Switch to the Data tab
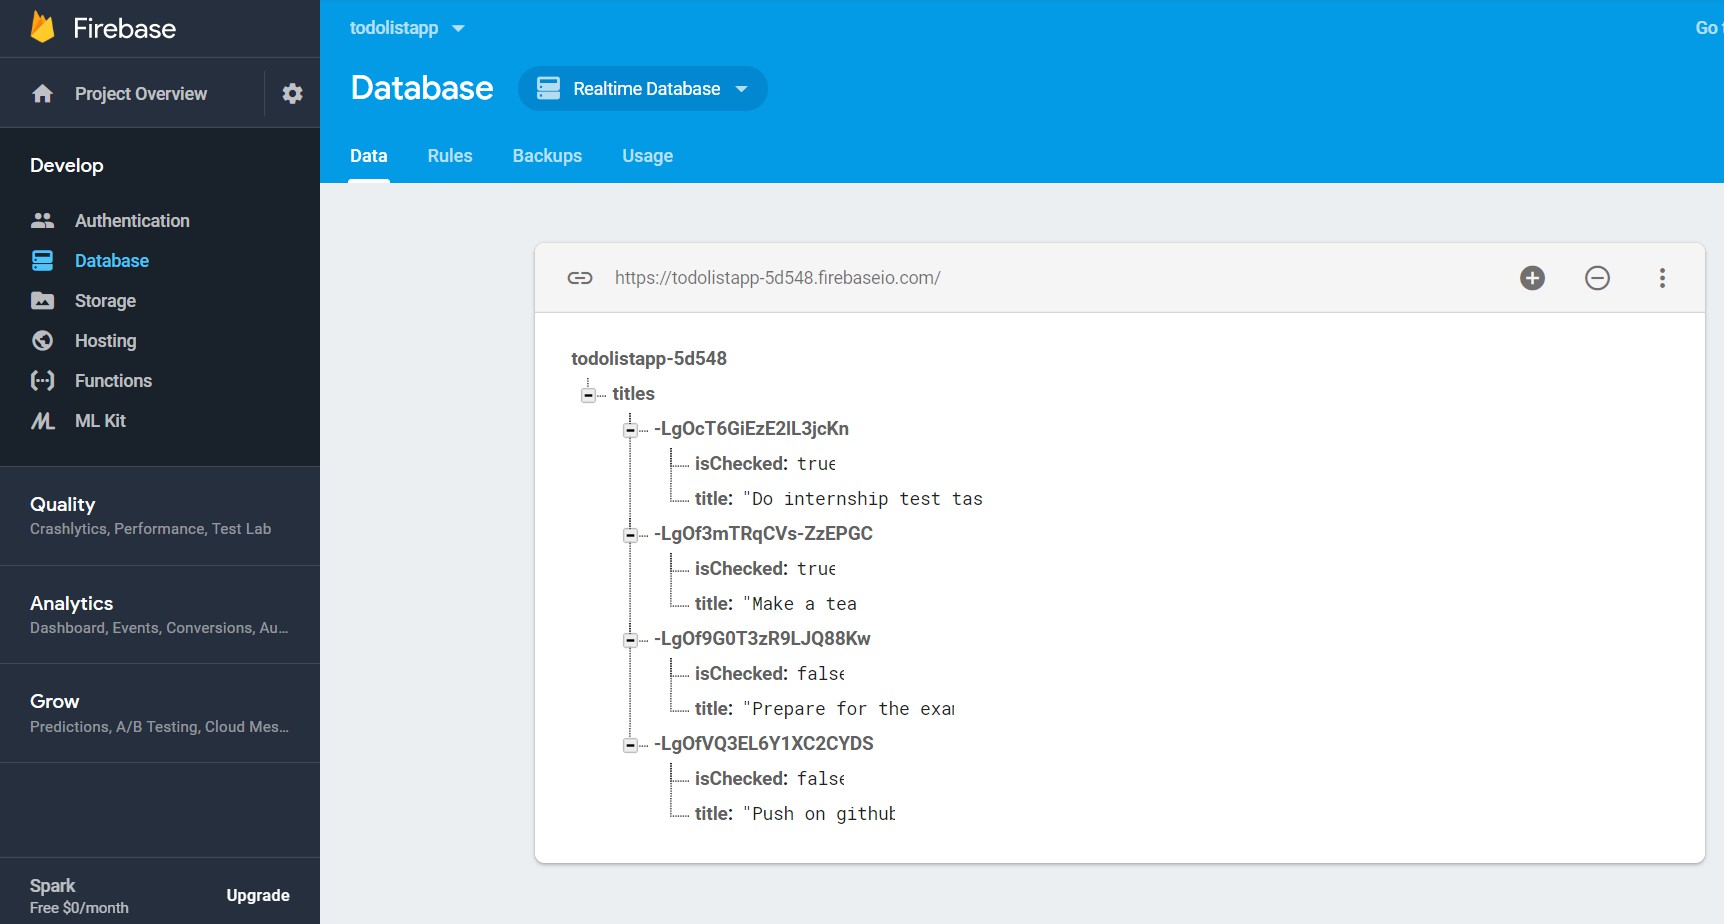1724x924 pixels. [x=368, y=156]
